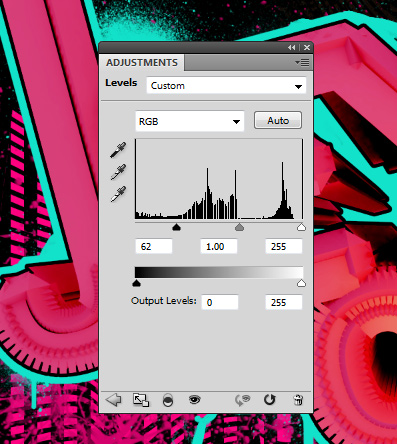Click the shadow input field showing 62
397x444 pixels.
(154, 247)
